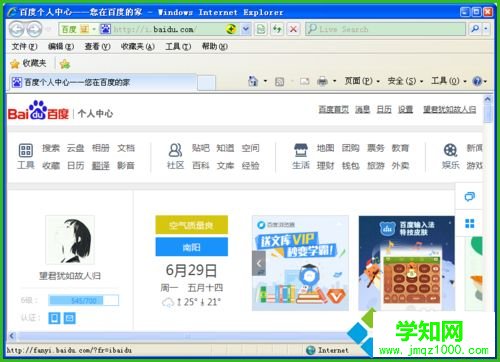Open the 查看(V) menu
The height and width of the screenshot is (362, 500).
[x=97, y=46]
